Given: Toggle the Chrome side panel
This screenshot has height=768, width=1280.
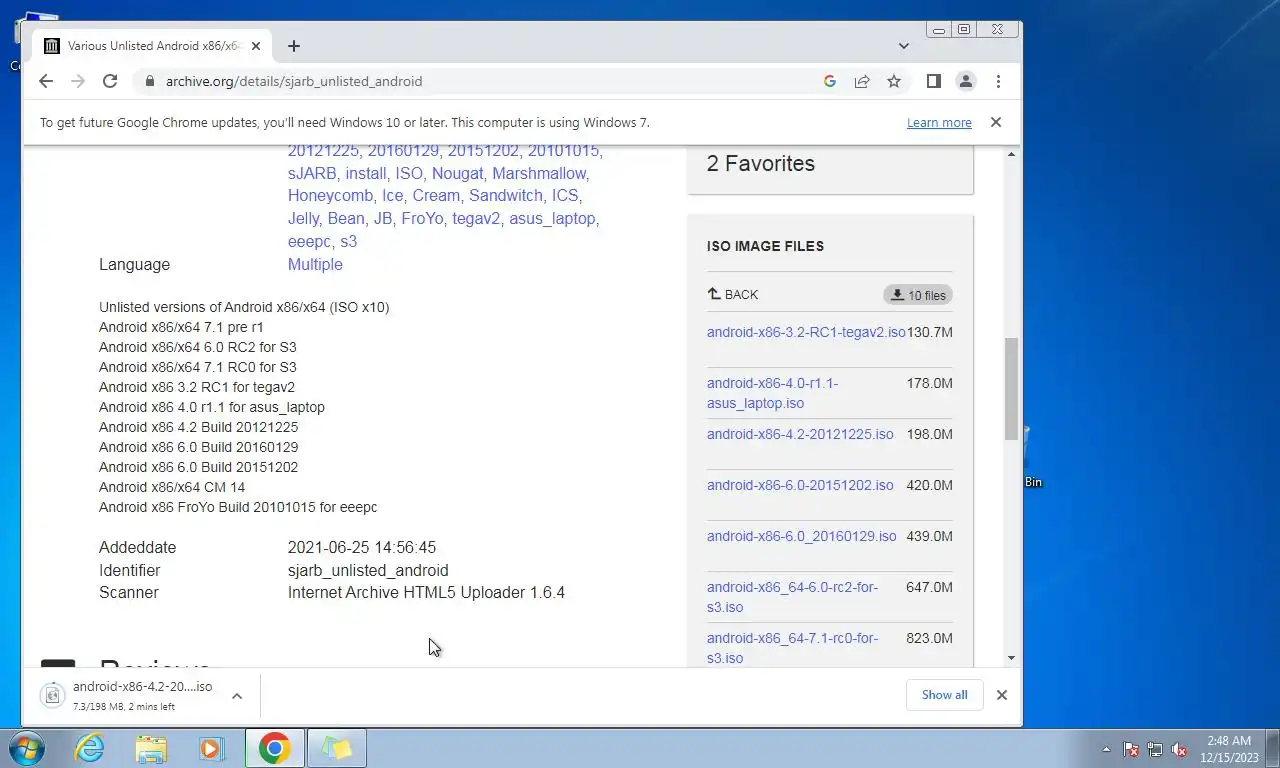Looking at the screenshot, I should click(933, 81).
